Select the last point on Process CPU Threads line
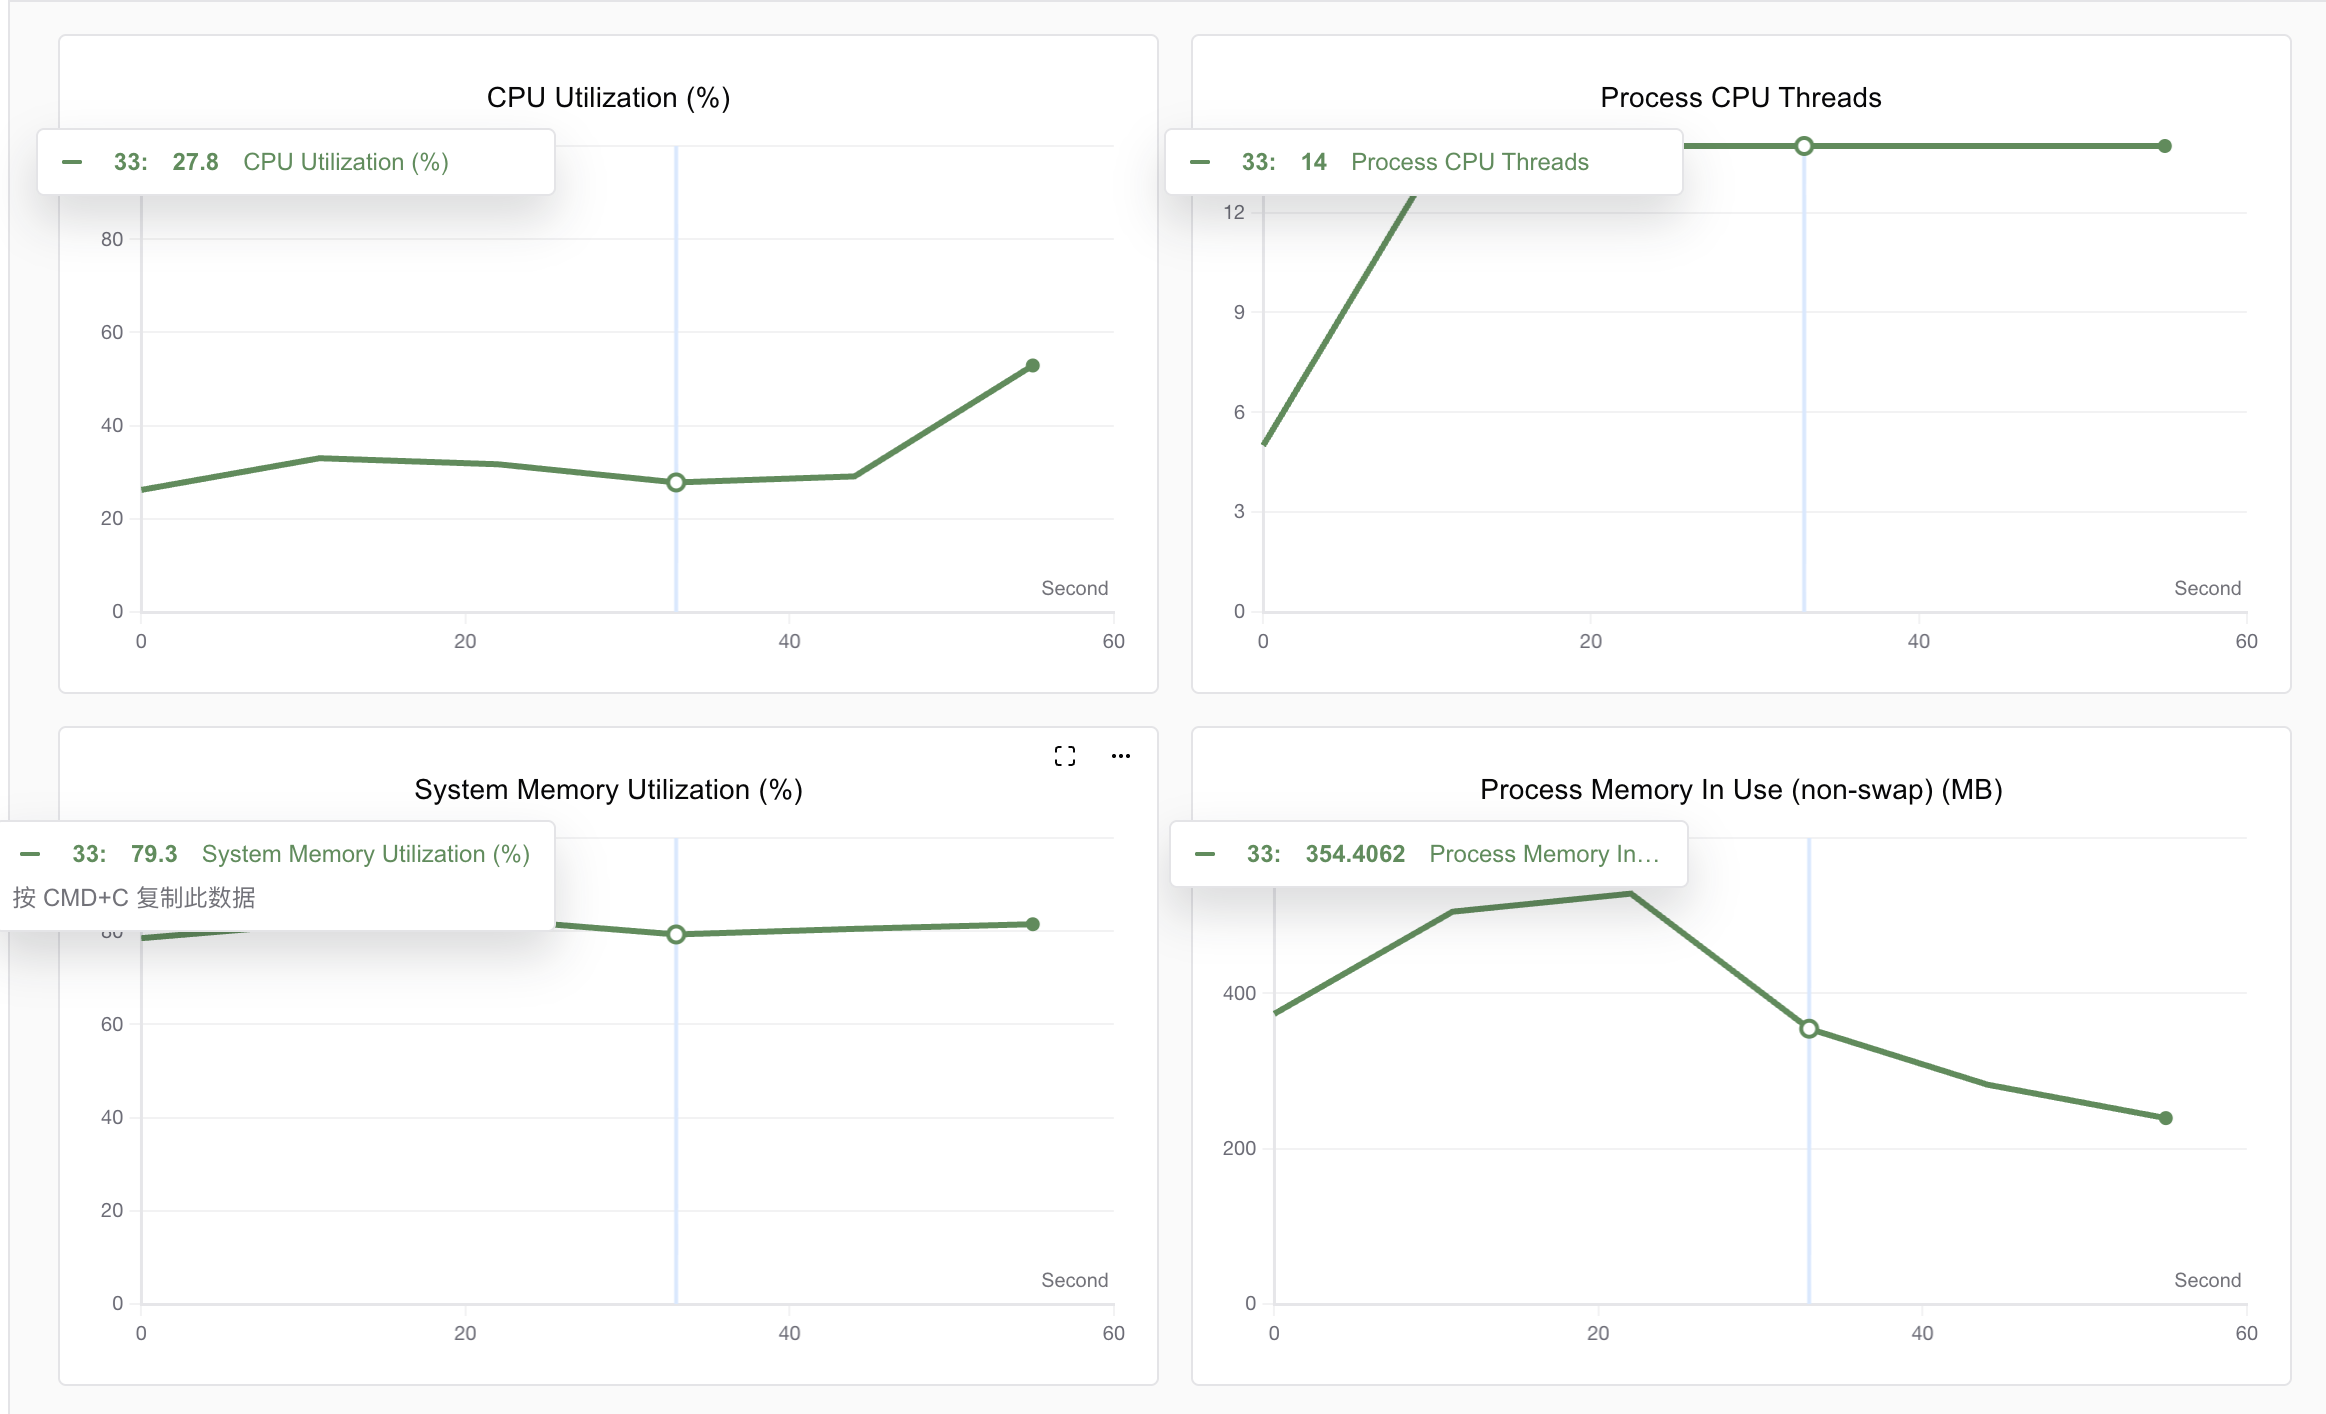2326x1414 pixels. click(x=2165, y=146)
